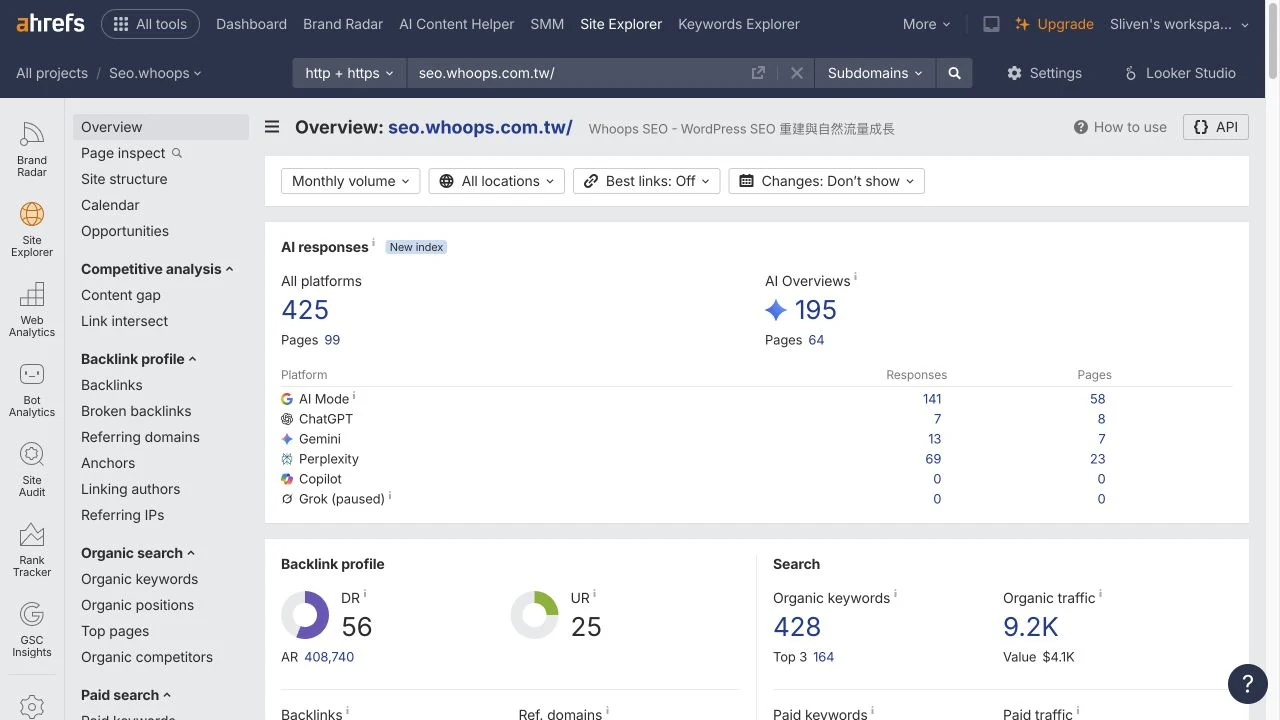Collapse Paid search sidebar section
The width and height of the screenshot is (1280, 720).
pos(126,695)
